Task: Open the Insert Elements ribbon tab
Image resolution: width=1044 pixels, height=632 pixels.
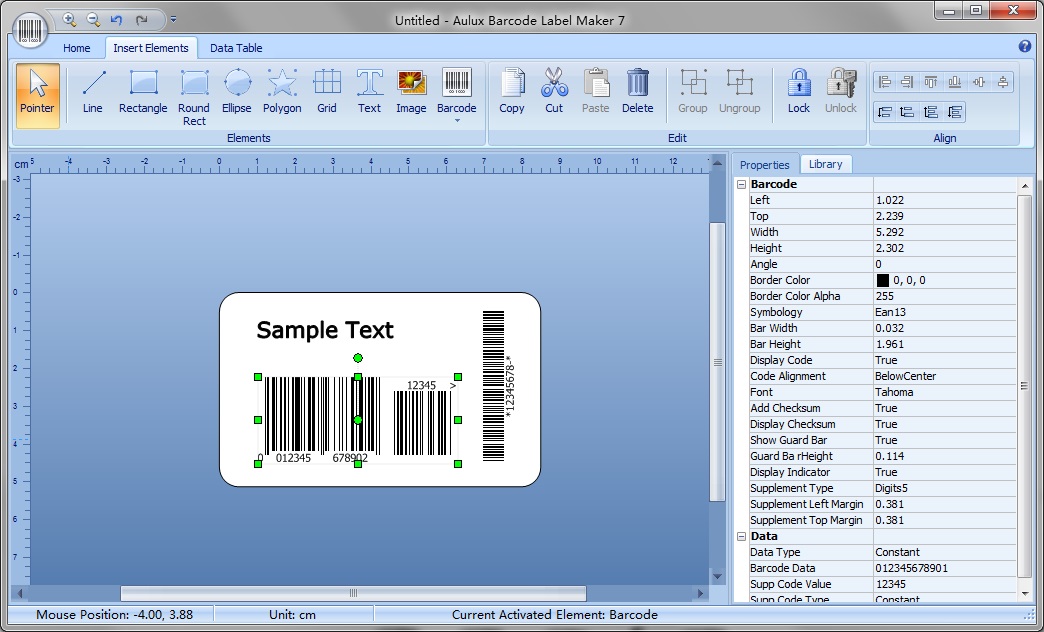Action: pyautogui.click(x=151, y=48)
